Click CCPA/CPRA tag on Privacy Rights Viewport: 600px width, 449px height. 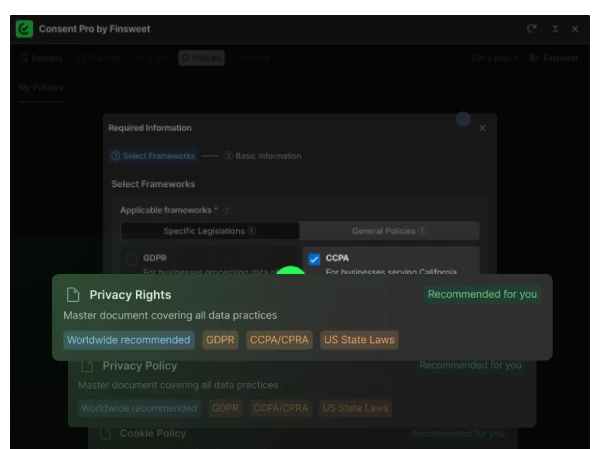point(279,340)
